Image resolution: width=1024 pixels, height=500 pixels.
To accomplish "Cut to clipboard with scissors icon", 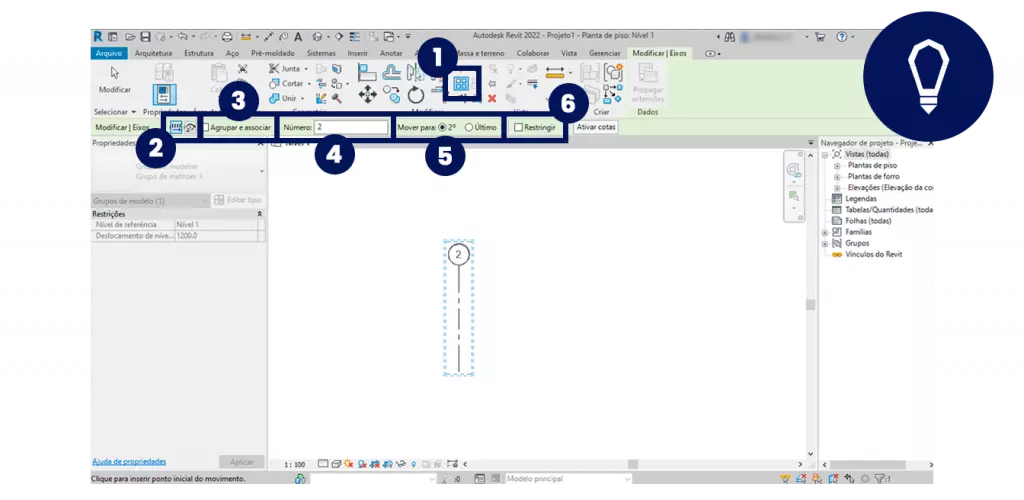I will (x=243, y=69).
